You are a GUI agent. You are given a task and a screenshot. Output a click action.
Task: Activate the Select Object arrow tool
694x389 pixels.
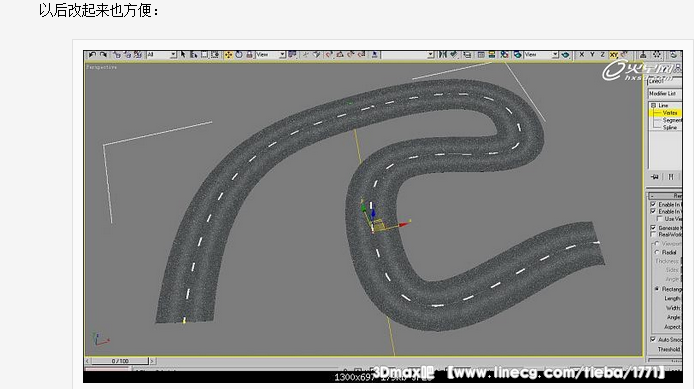(183, 55)
